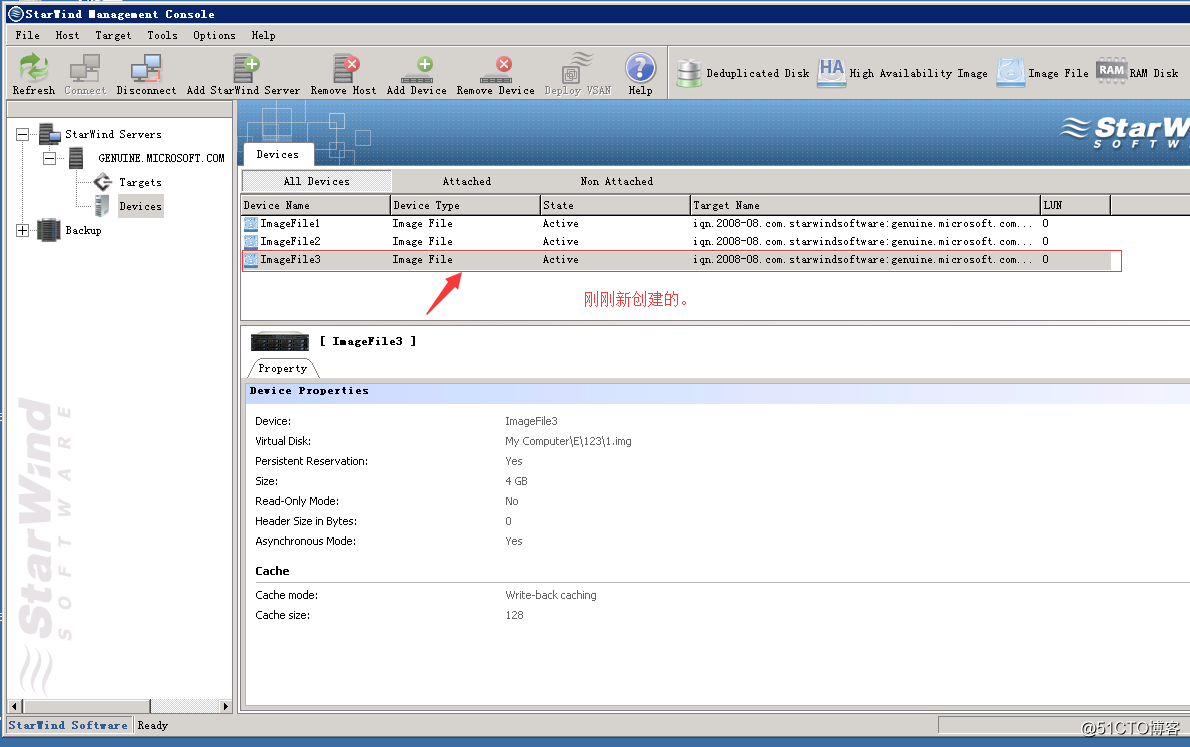The image size is (1190, 747).
Task: Click the StarWind console title bar icon
Action: point(15,14)
